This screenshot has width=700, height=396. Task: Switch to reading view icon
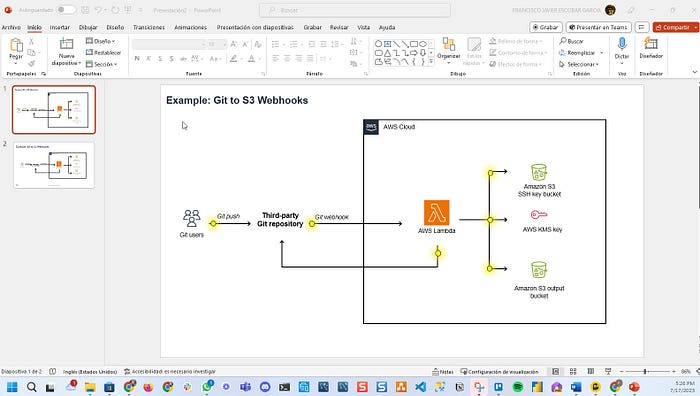[591, 371]
